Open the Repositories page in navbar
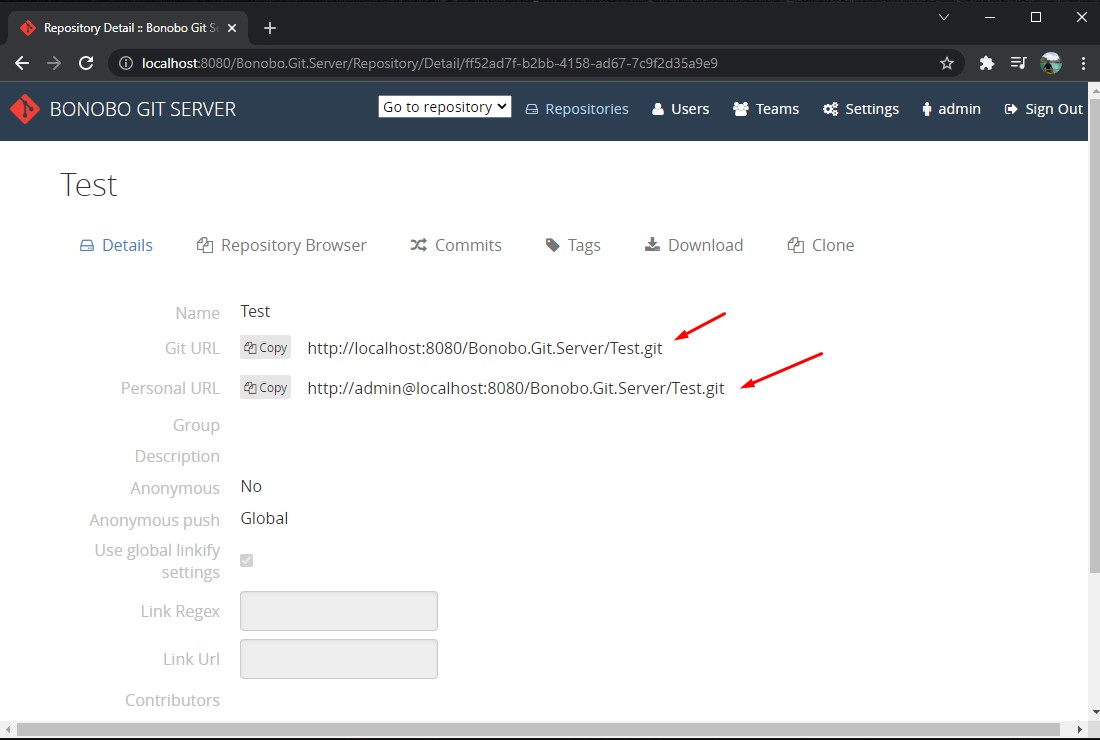 577,109
